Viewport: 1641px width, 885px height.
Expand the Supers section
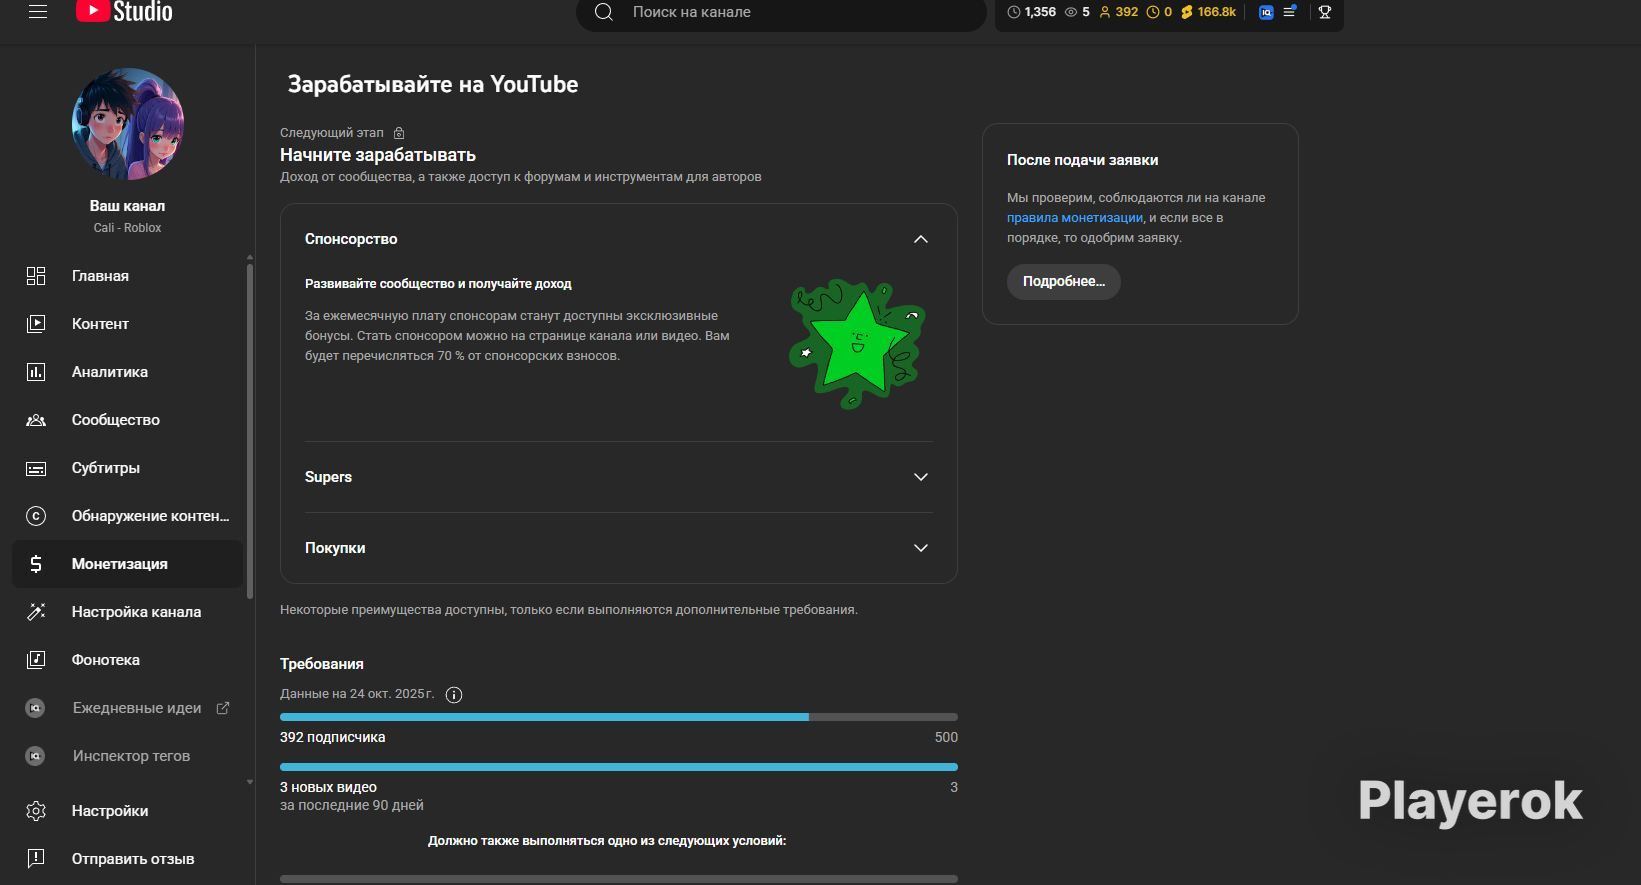coord(921,477)
